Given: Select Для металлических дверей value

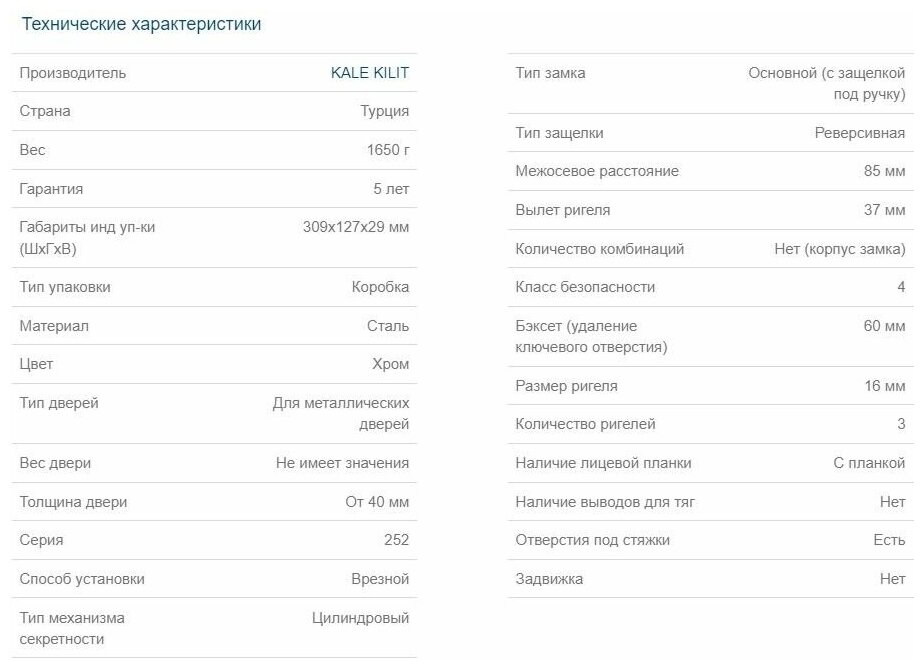Looking at the screenshot, I should (x=341, y=414).
